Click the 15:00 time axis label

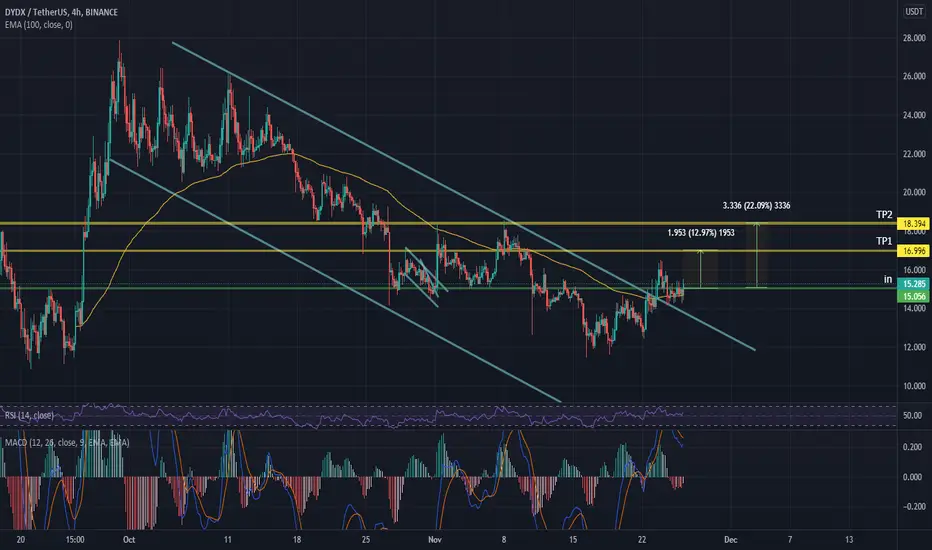pos(75,540)
